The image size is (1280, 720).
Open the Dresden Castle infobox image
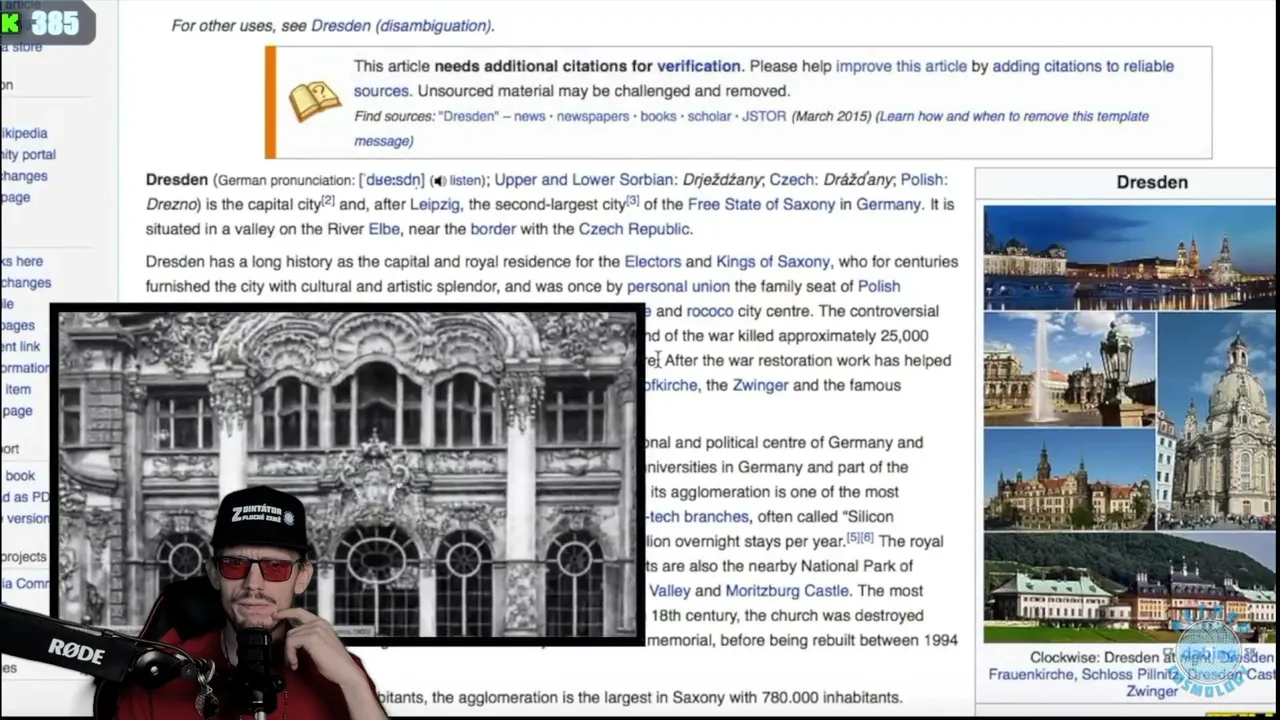tap(1070, 479)
